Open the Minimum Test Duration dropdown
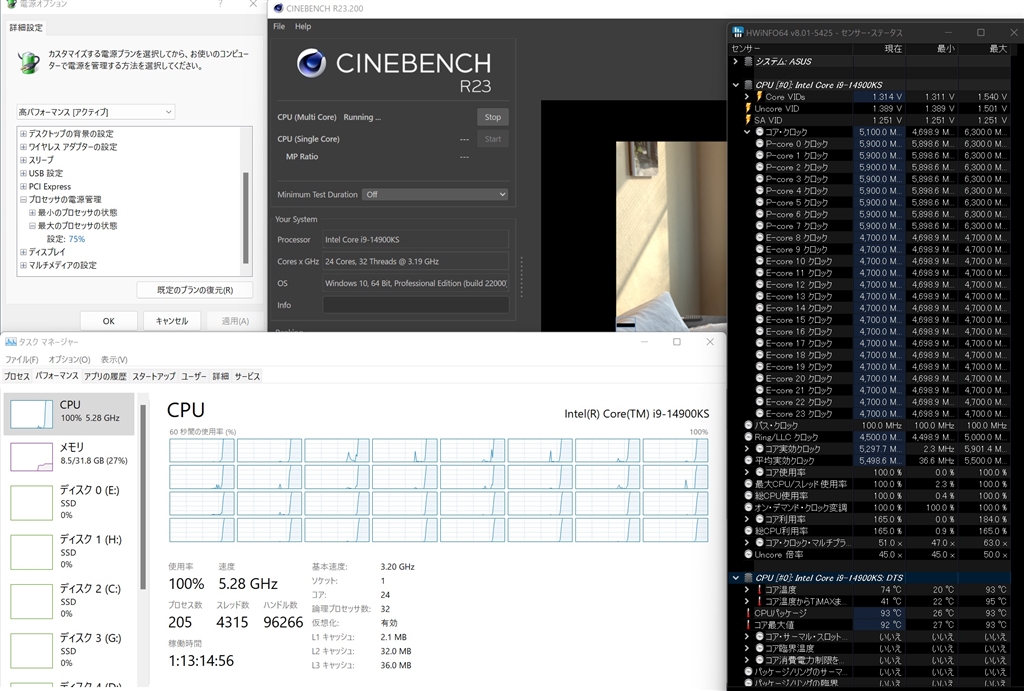This screenshot has height=691, width=1024. (x=435, y=194)
